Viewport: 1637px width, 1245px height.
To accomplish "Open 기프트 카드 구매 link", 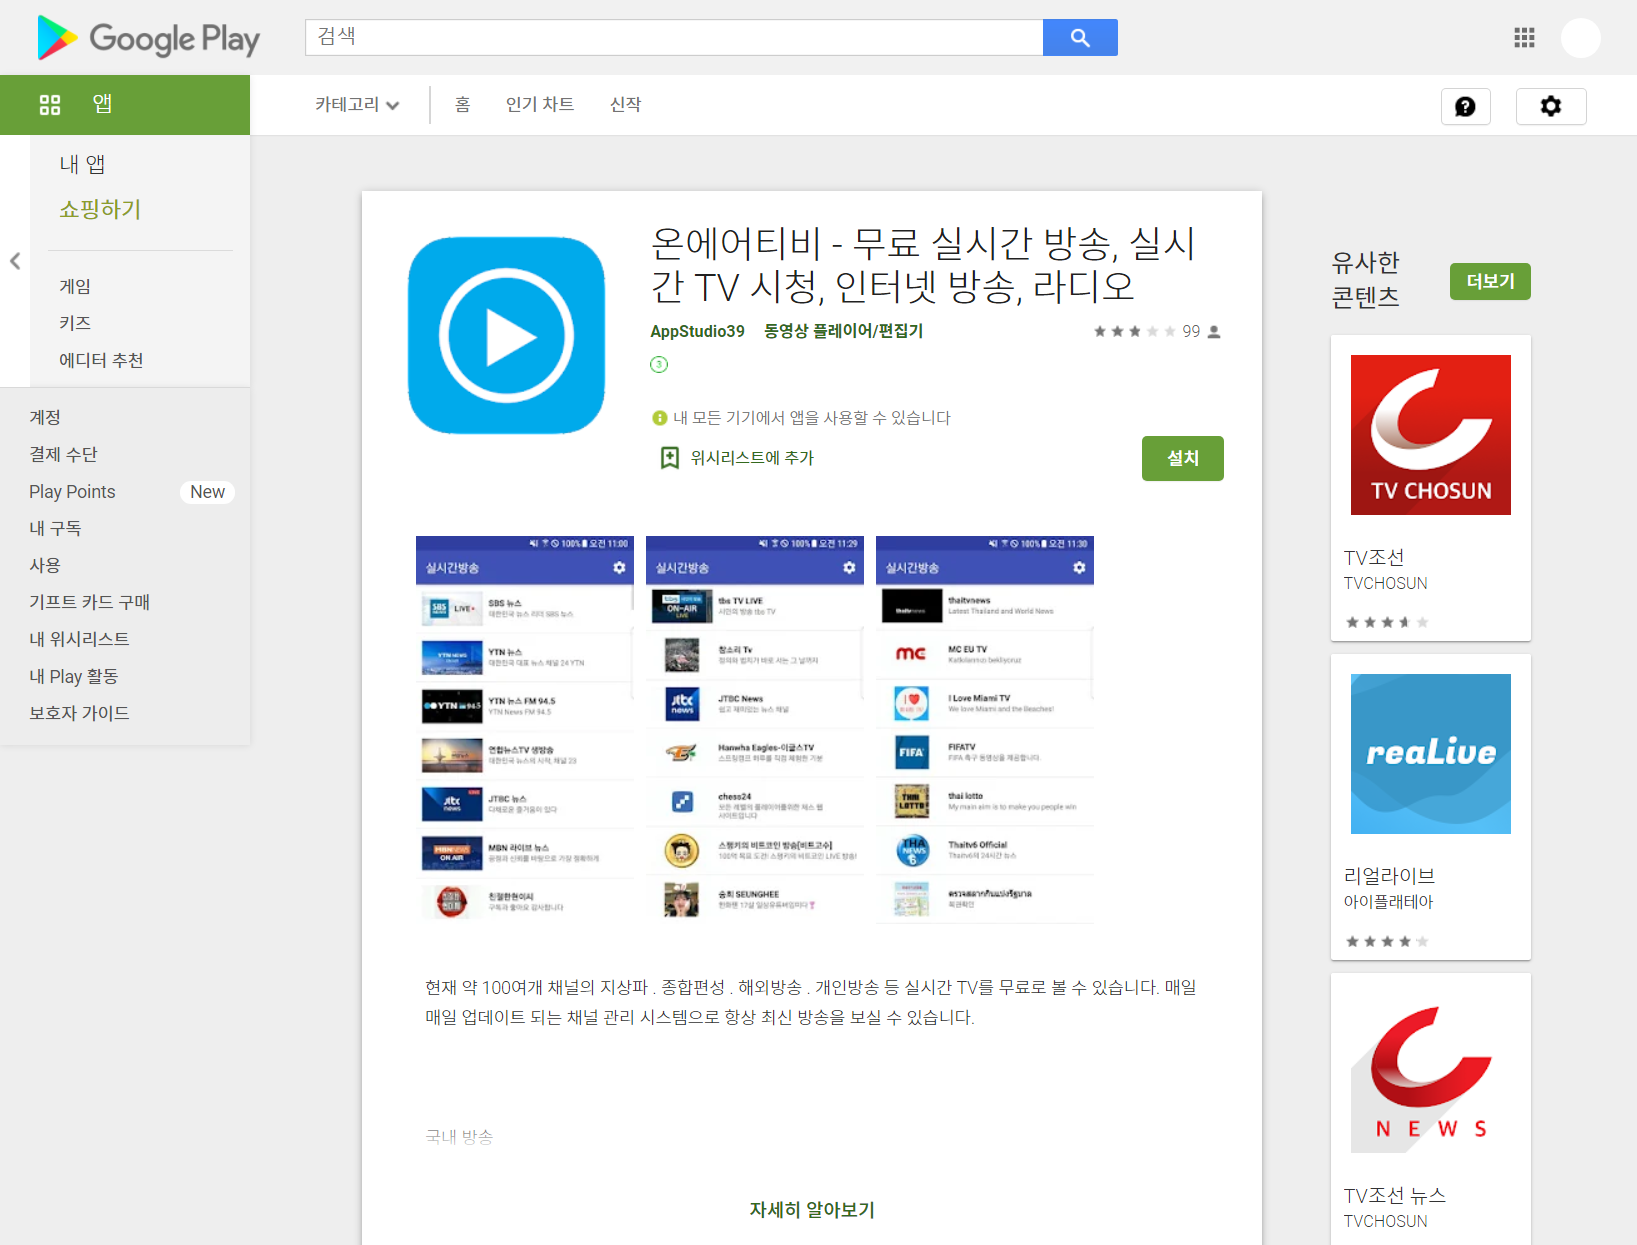I will click(89, 602).
